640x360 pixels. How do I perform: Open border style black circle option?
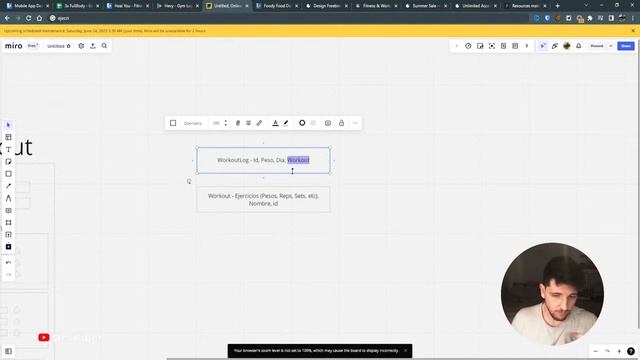tap(302, 123)
